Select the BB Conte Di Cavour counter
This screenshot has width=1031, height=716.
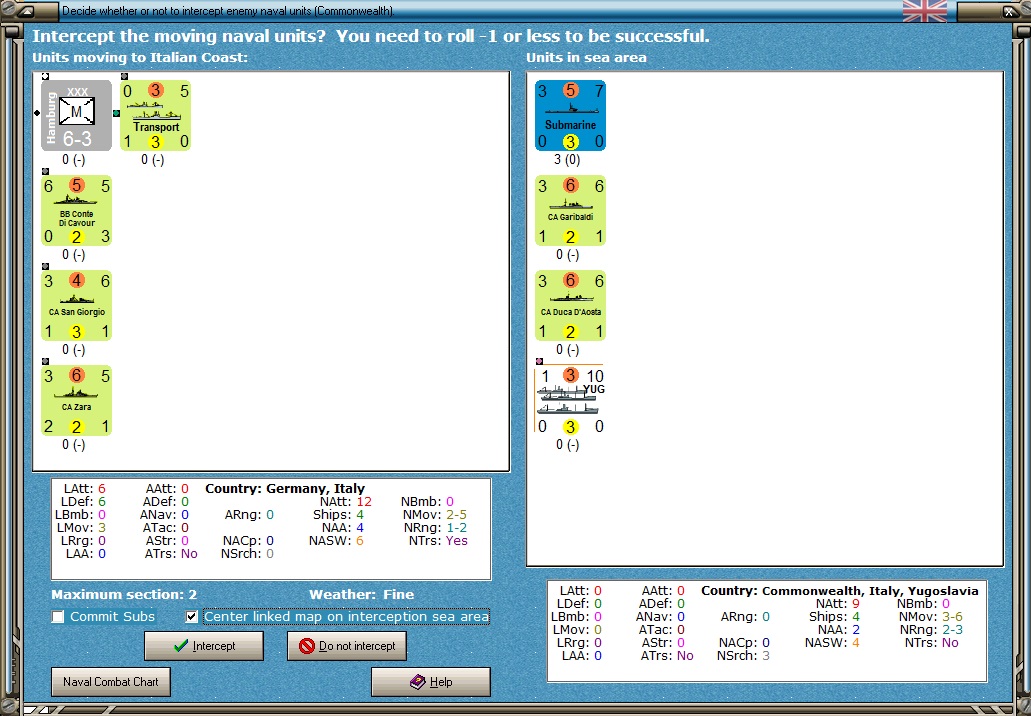click(x=76, y=210)
